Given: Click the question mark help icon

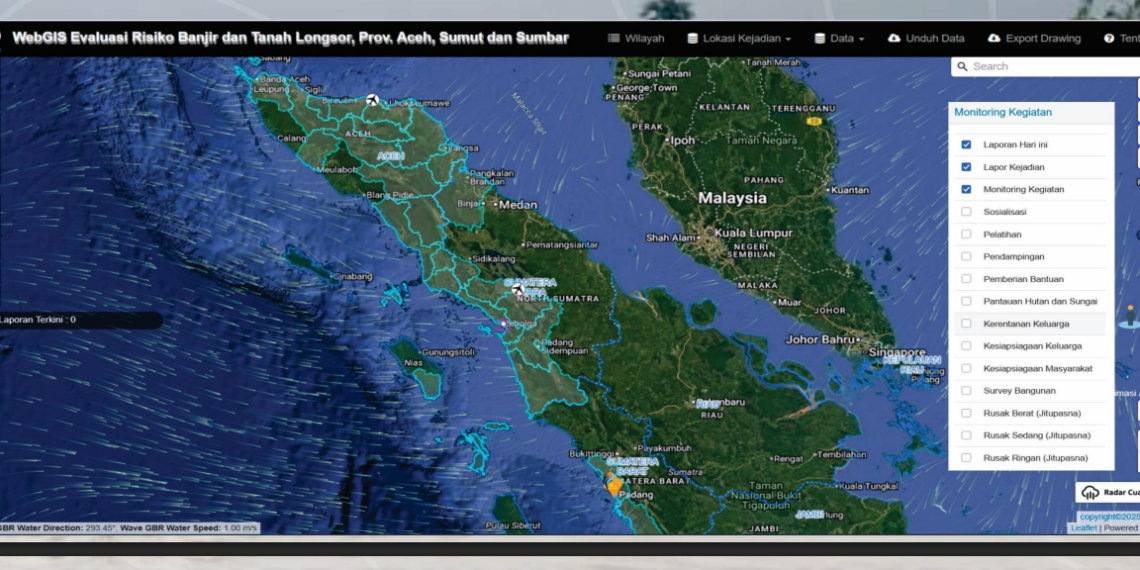Looking at the screenshot, I should (1109, 39).
